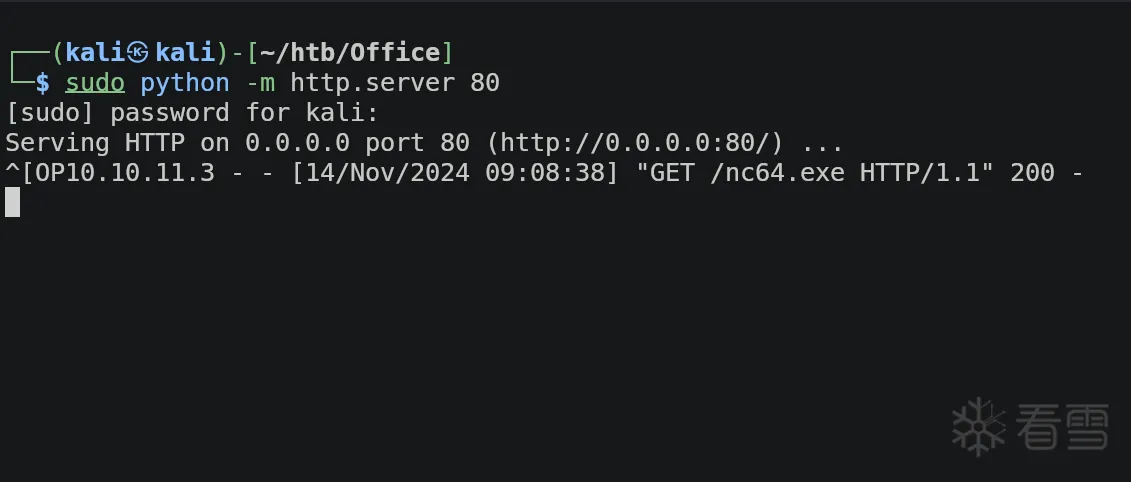The width and height of the screenshot is (1131, 482).
Task: Click the white terminal cursor block
Action: tap(12, 202)
